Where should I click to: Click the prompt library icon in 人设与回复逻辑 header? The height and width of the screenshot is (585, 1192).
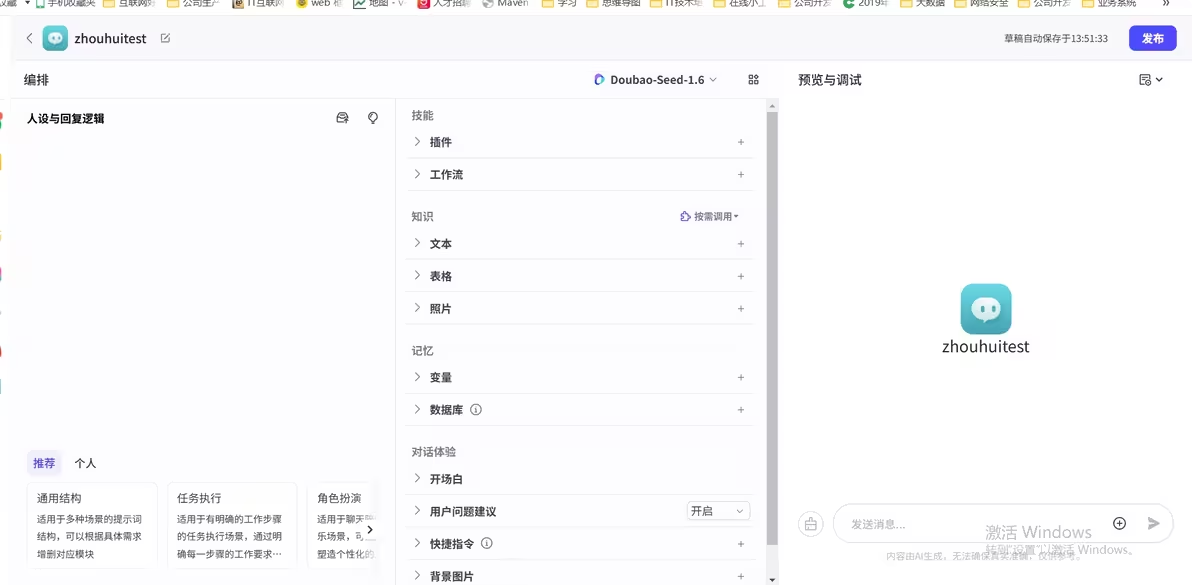coord(341,117)
